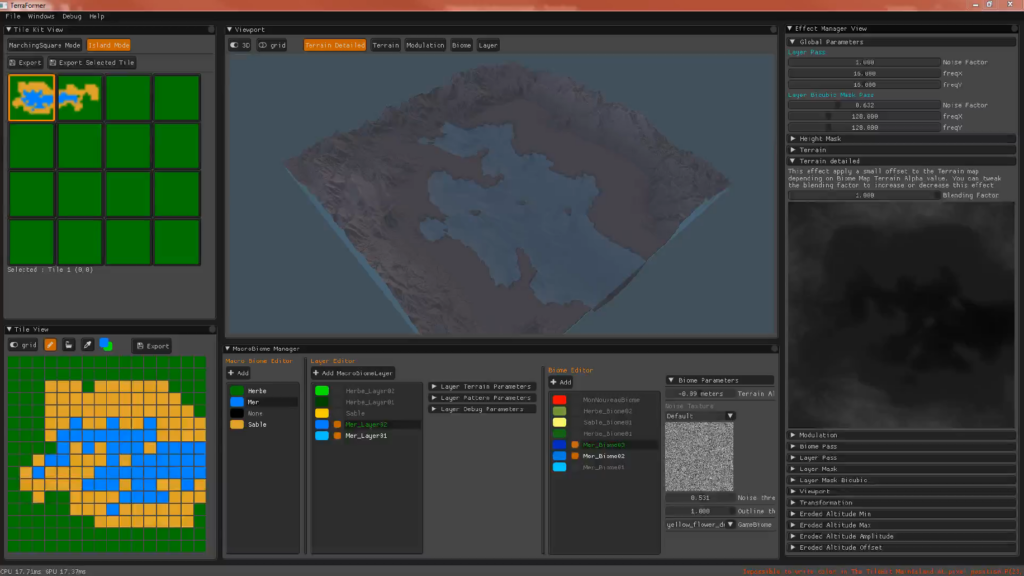1024x576 pixels.
Task: Expand the Layer Terrain Parameters section
Action: 483,386
